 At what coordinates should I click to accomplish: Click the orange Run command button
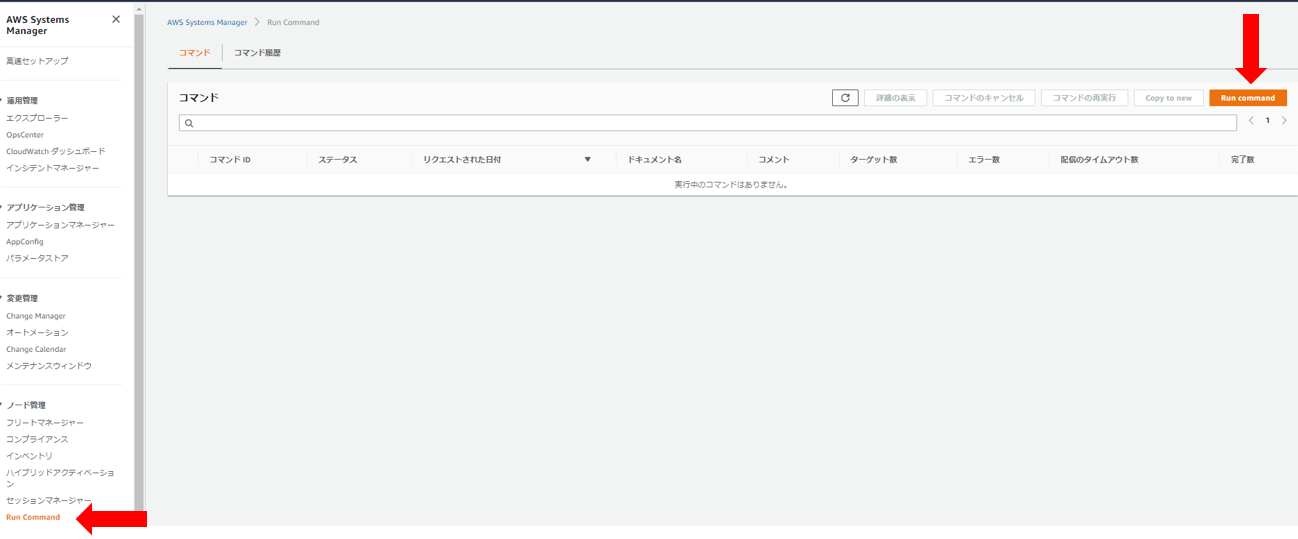[1248, 98]
